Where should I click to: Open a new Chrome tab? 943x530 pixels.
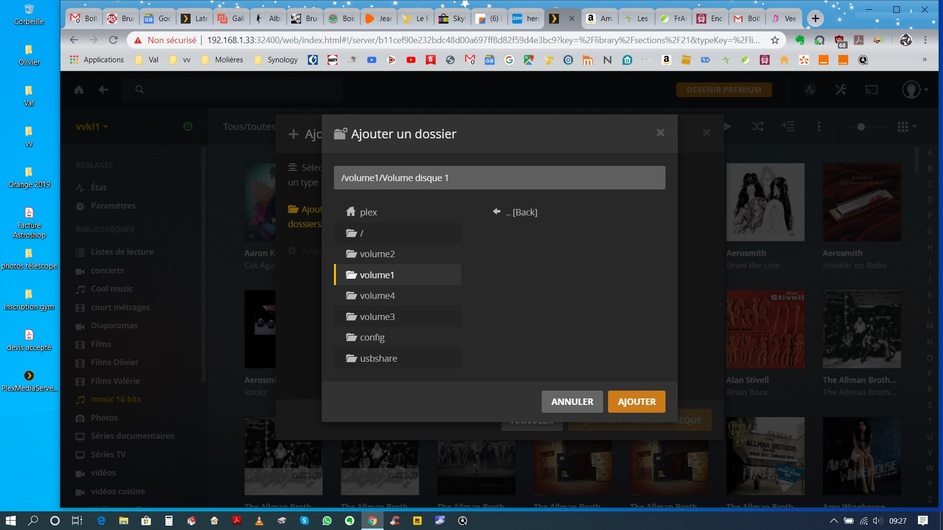(816, 19)
